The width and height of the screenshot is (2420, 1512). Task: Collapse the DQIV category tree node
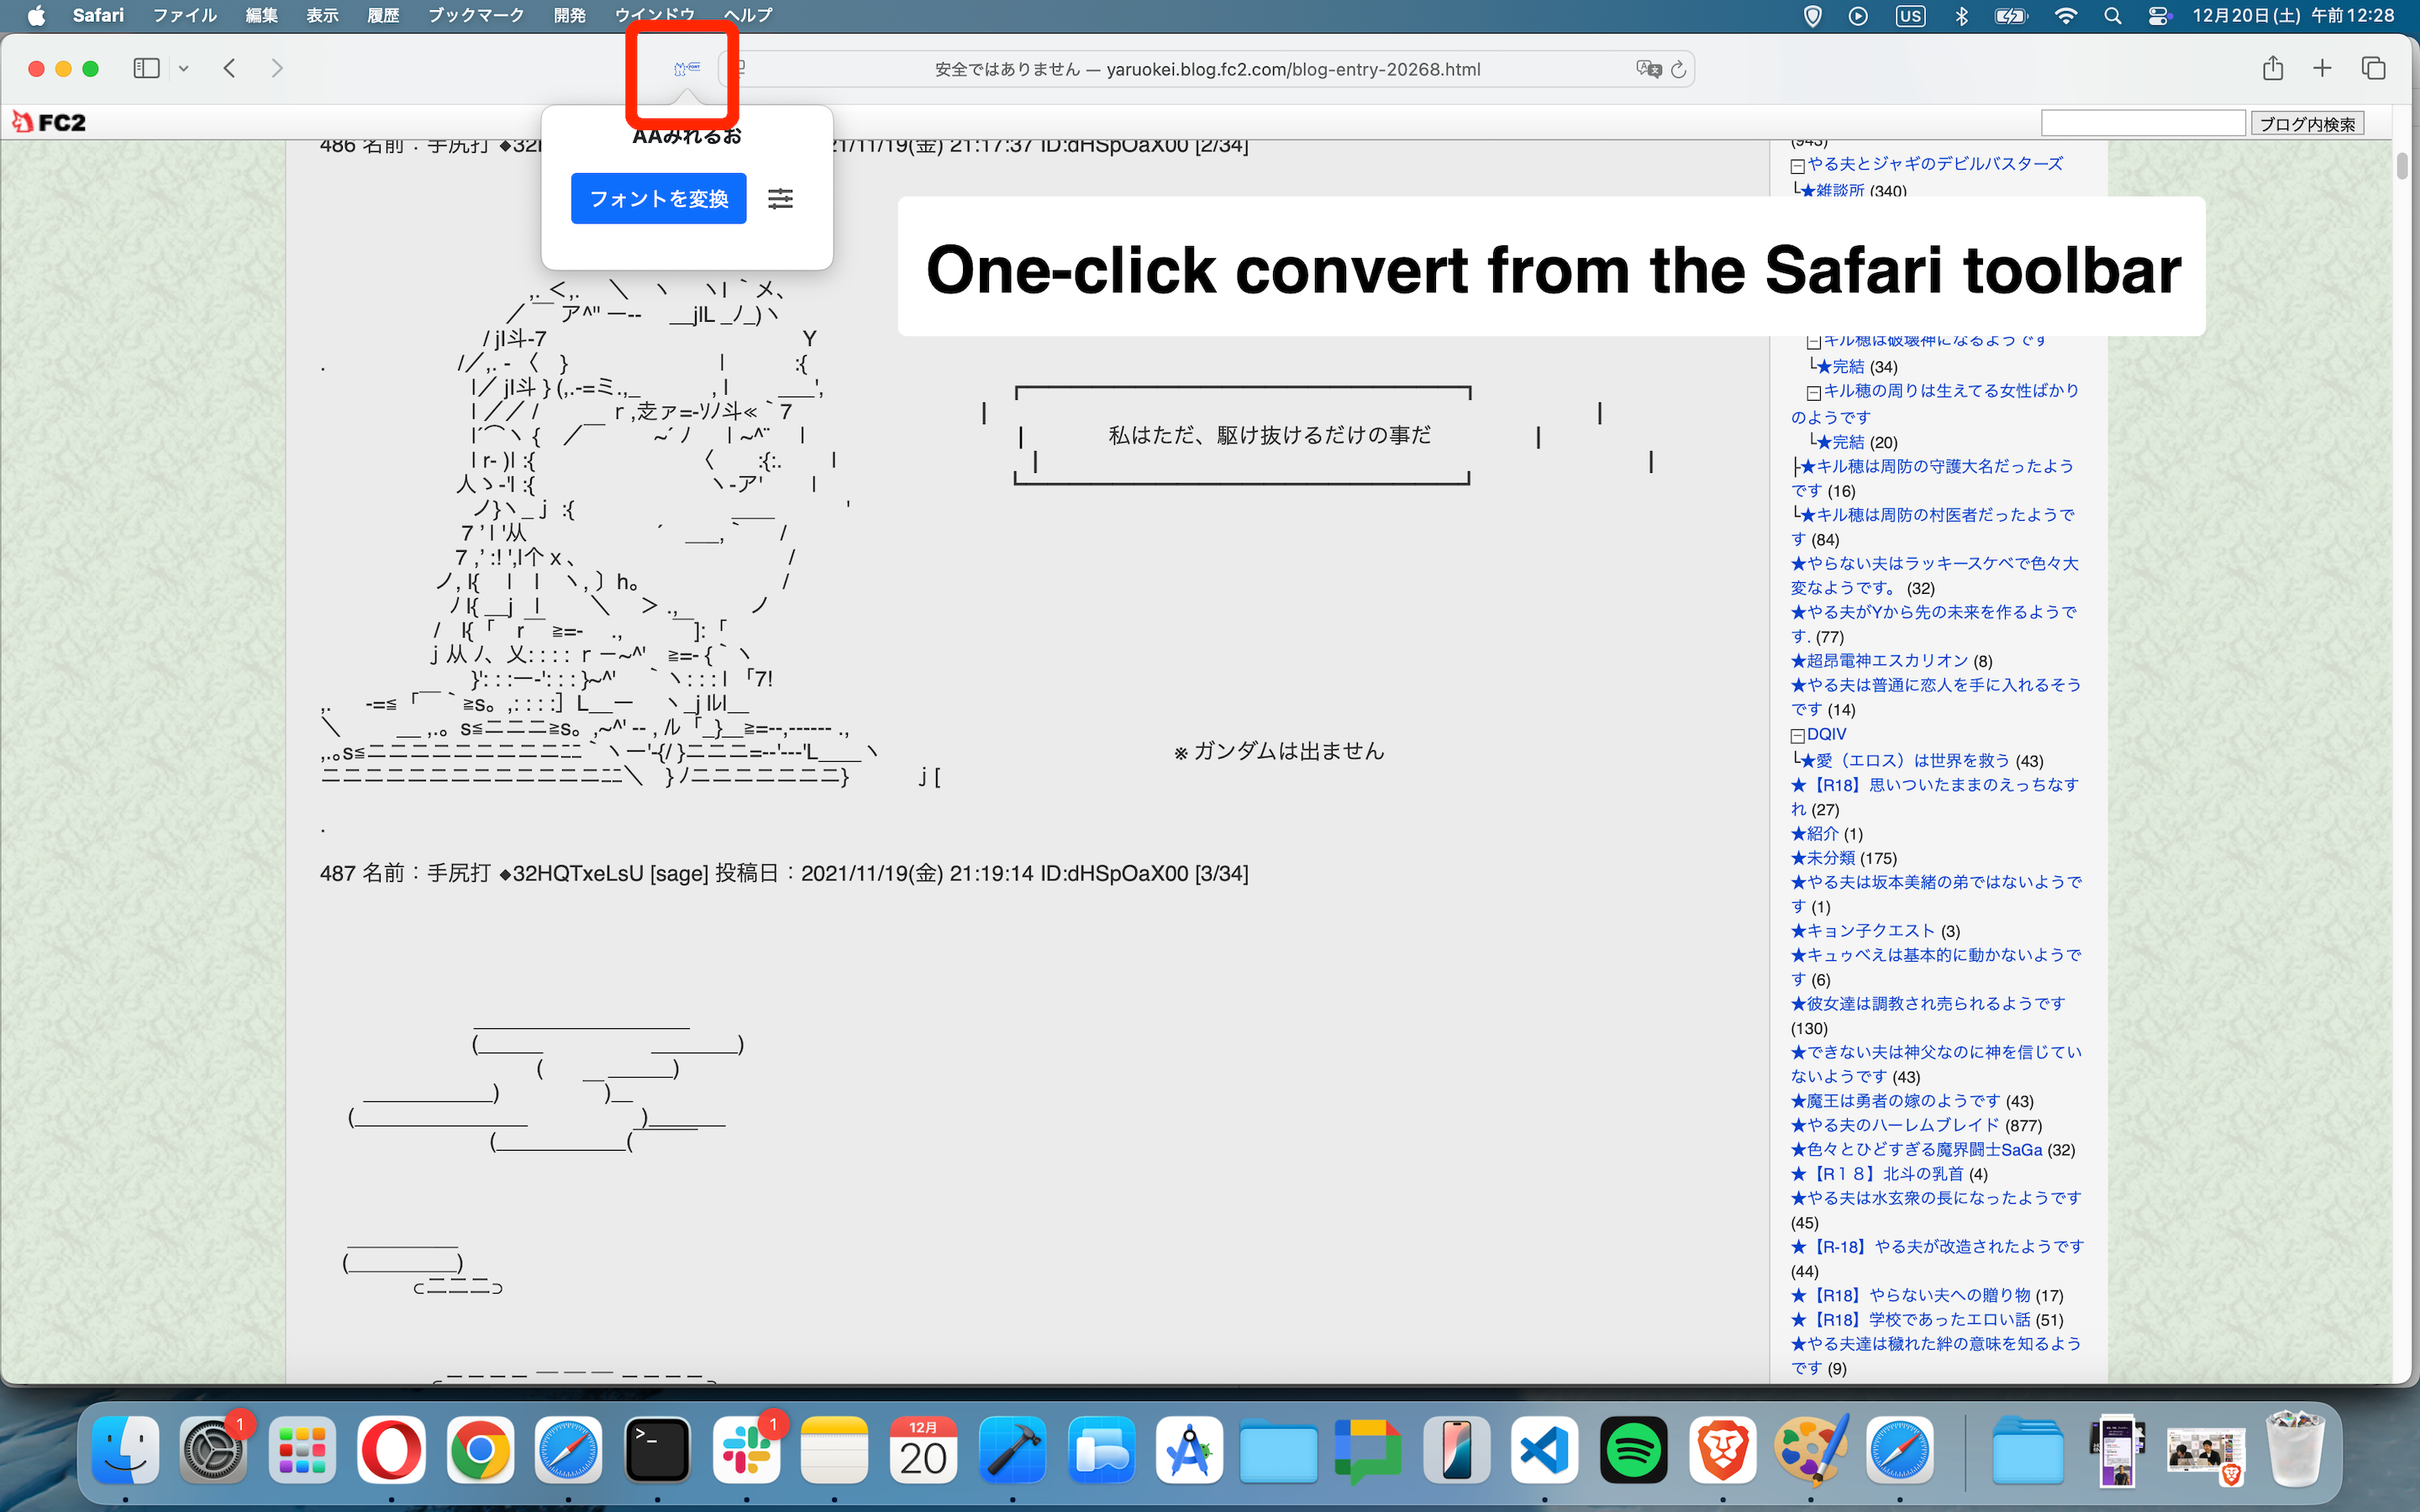pyautogui.click(x=1797, y=736)
